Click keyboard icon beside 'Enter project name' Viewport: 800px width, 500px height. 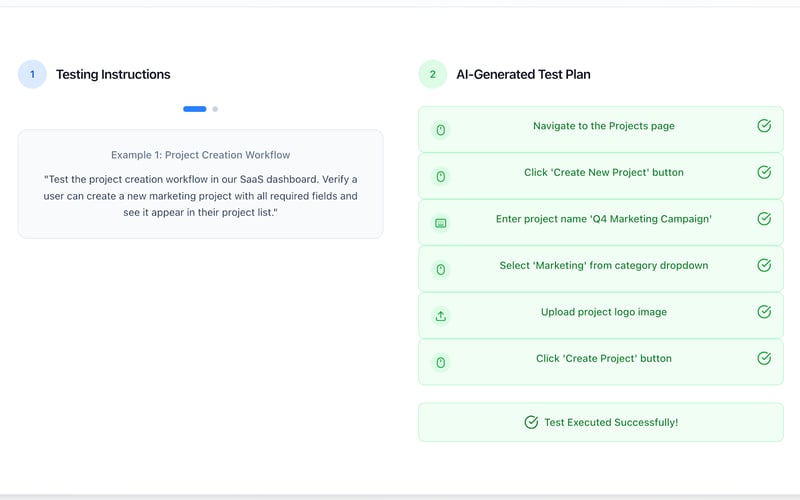tap(441, 223)
